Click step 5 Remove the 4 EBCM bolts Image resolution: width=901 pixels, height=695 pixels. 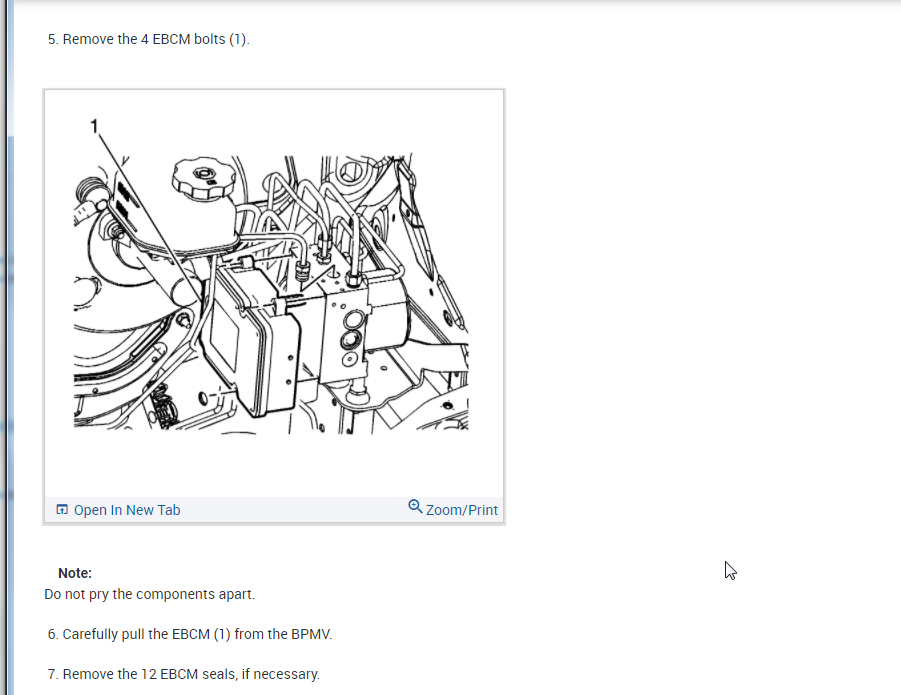pos(149,39)
